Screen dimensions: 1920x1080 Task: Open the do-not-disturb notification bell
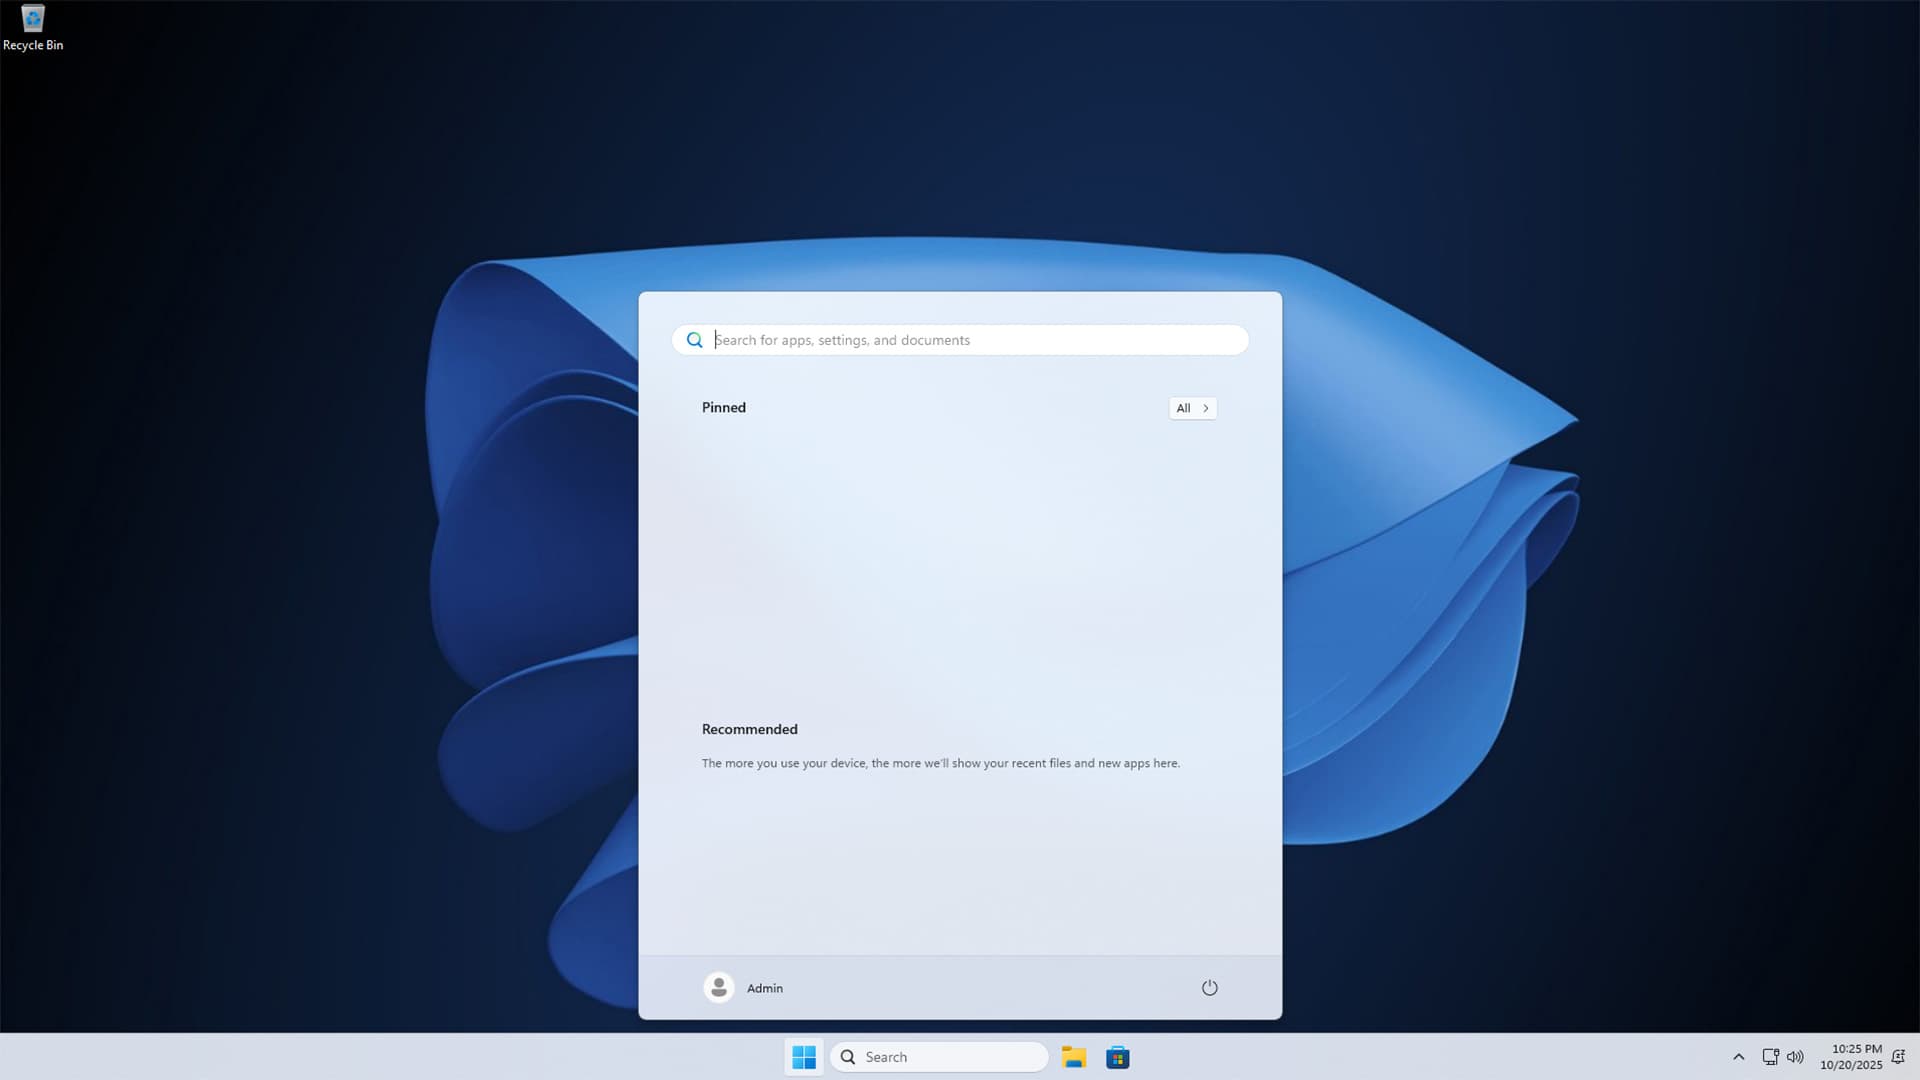click(x=1898, y=1057)
